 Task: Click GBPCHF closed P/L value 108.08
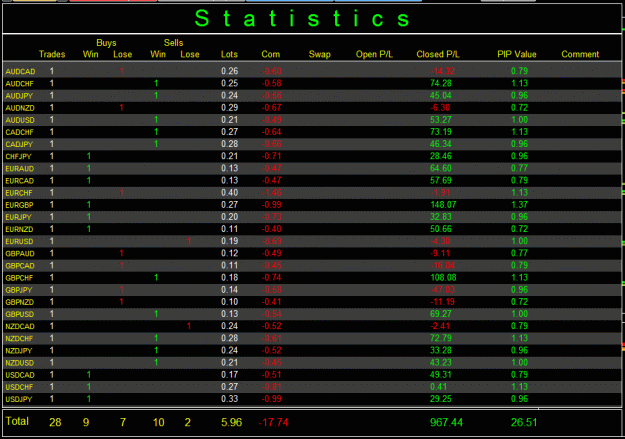pos(443,278)
